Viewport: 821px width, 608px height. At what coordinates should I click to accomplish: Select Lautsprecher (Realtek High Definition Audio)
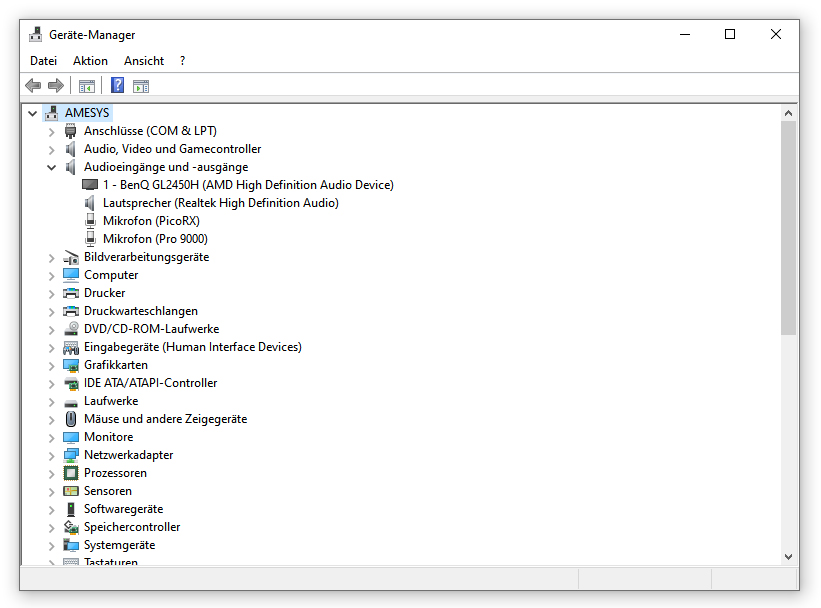[220, 203]
